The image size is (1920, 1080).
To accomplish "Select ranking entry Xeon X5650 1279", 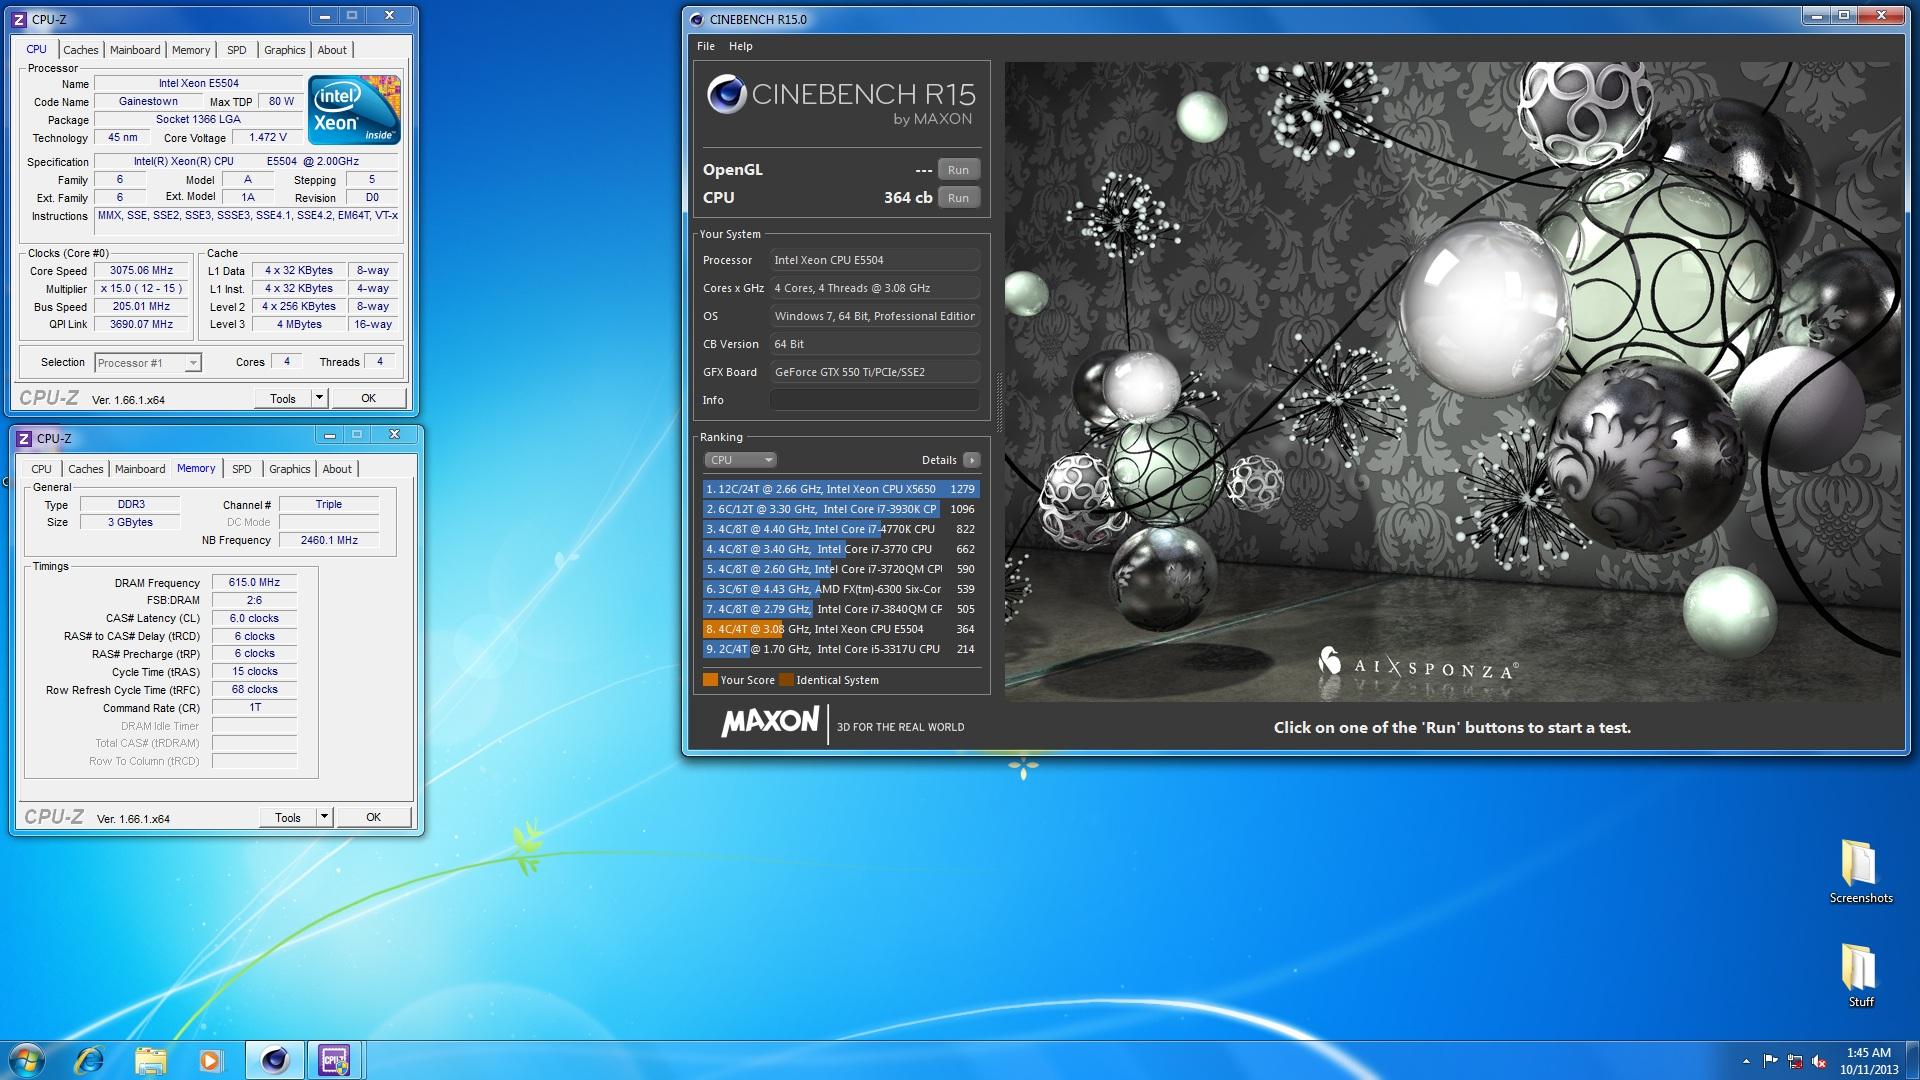I will (x=841, y=489).
